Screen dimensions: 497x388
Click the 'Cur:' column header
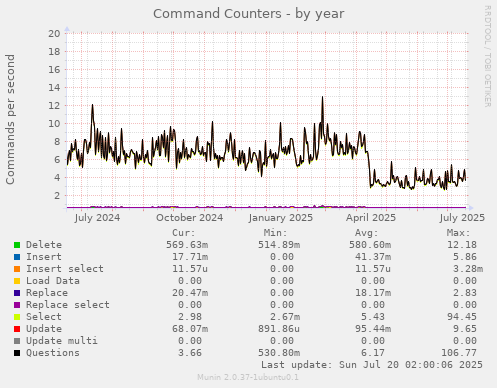click(x=184, y=233)
